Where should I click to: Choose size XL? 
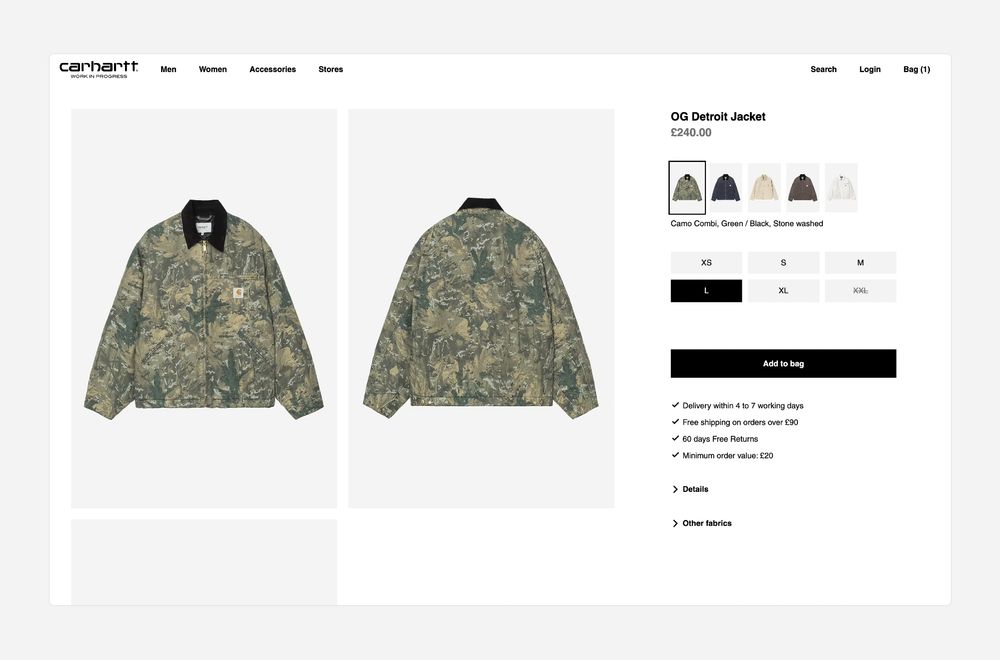(783, 291)
